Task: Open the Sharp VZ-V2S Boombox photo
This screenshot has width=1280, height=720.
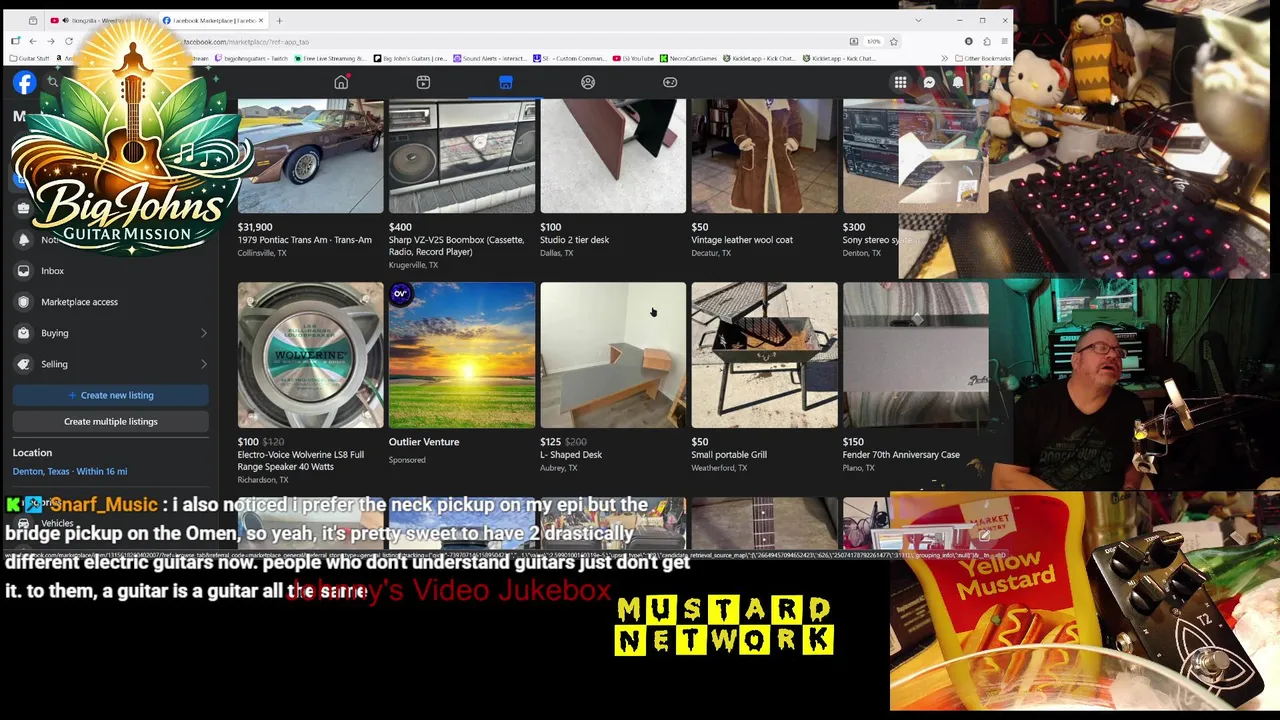Action: 462,156
